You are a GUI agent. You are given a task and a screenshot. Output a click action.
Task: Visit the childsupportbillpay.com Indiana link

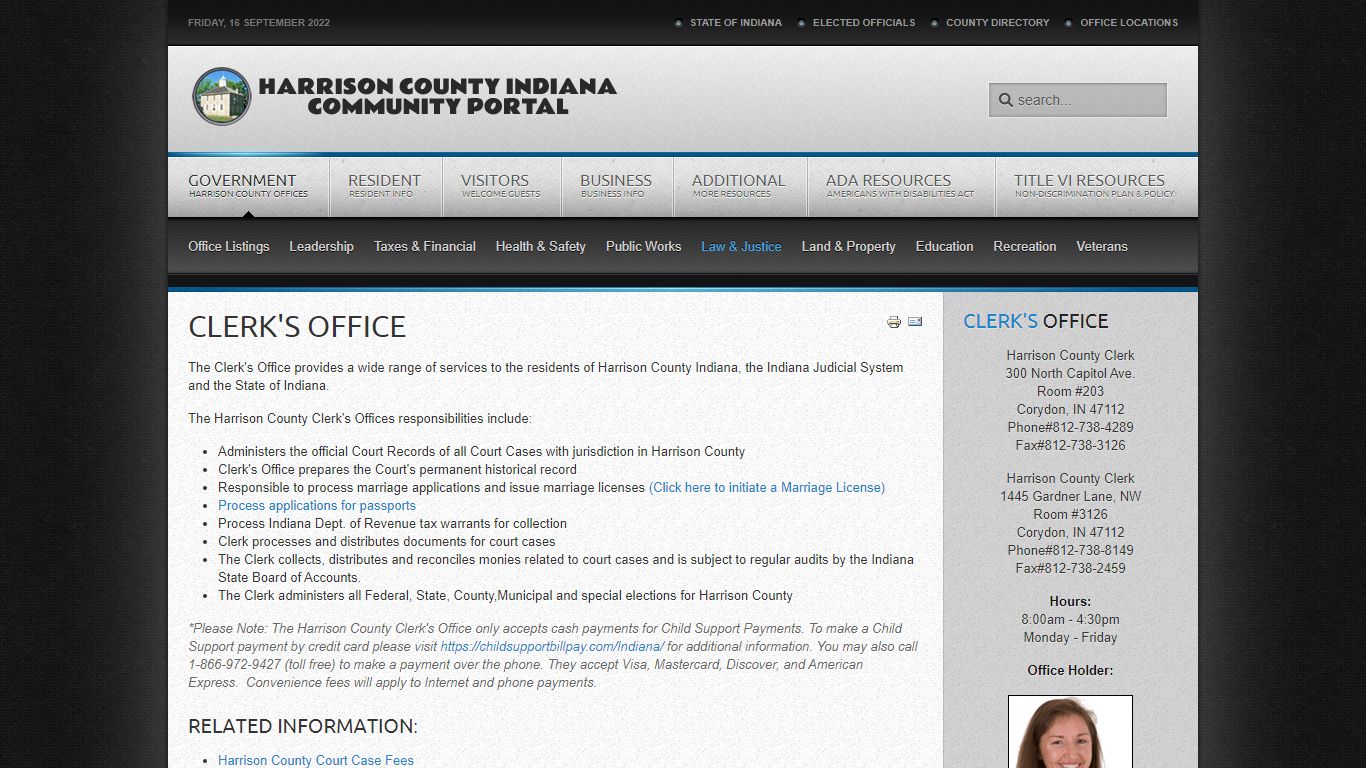point(552,647)
